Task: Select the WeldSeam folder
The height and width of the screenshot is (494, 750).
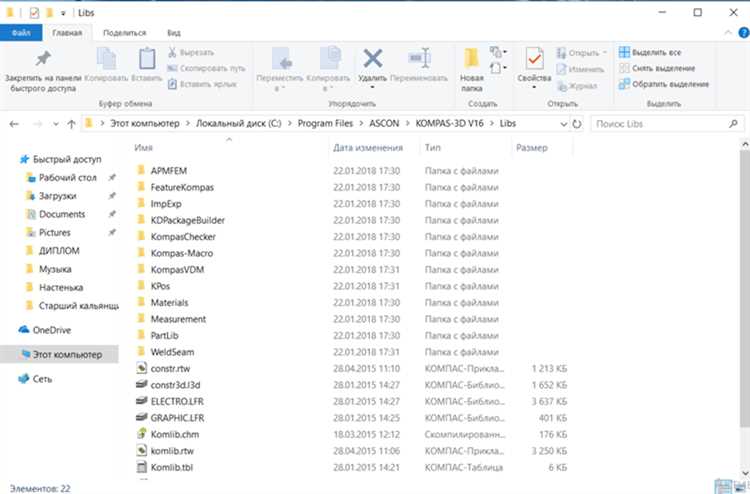Action: tap(172, 352)
